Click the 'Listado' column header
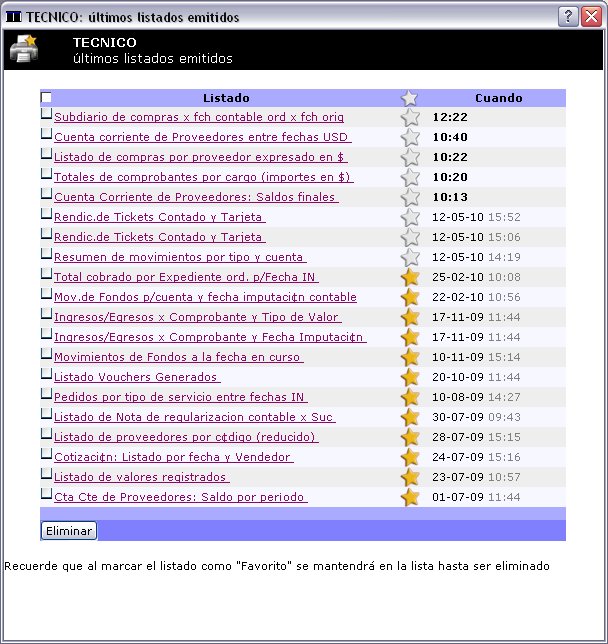The image size is (608, 644). 226,98
